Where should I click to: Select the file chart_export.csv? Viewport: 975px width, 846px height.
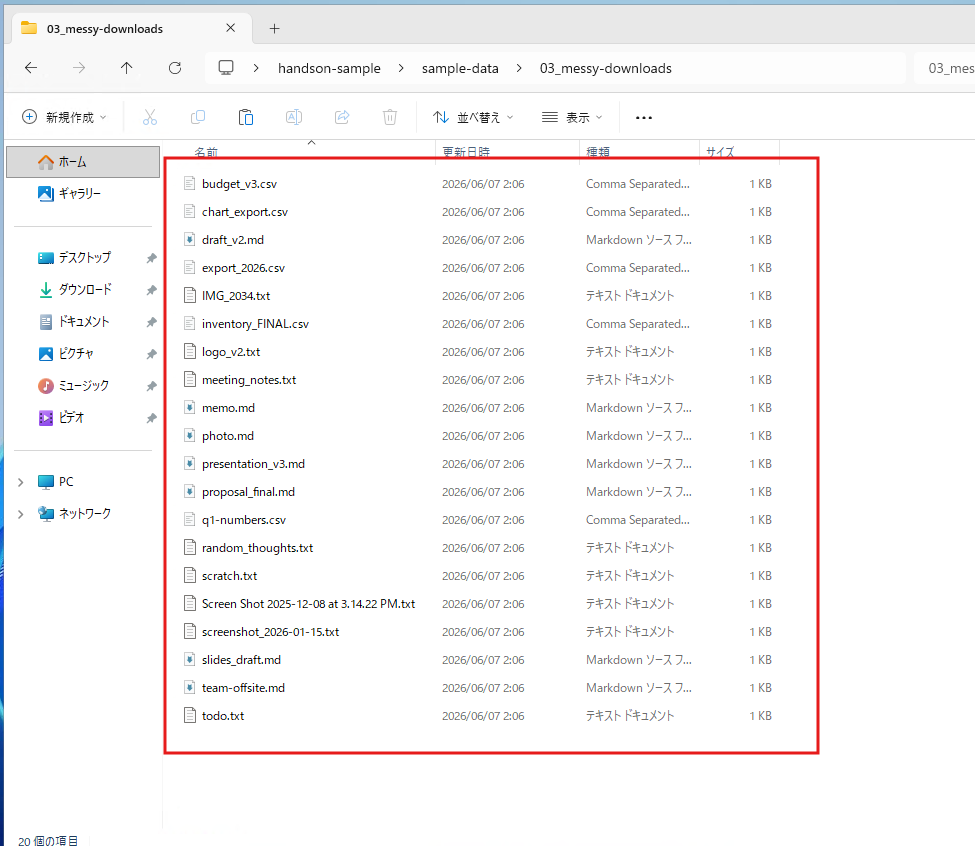[245, 212]
